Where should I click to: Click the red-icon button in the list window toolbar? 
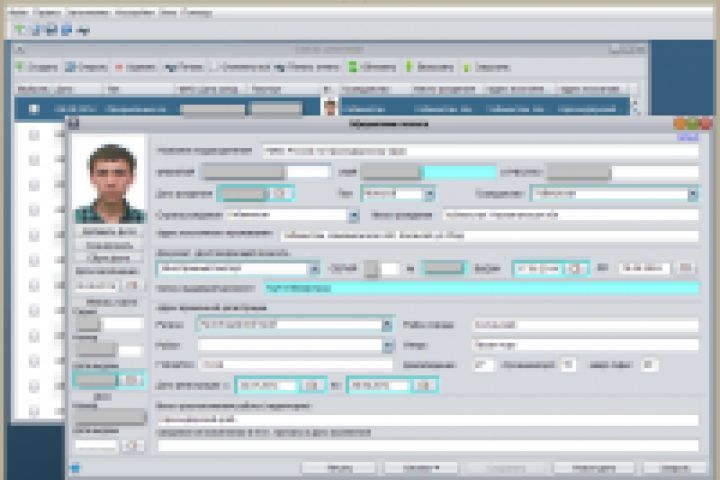click(x=135, y=67)
